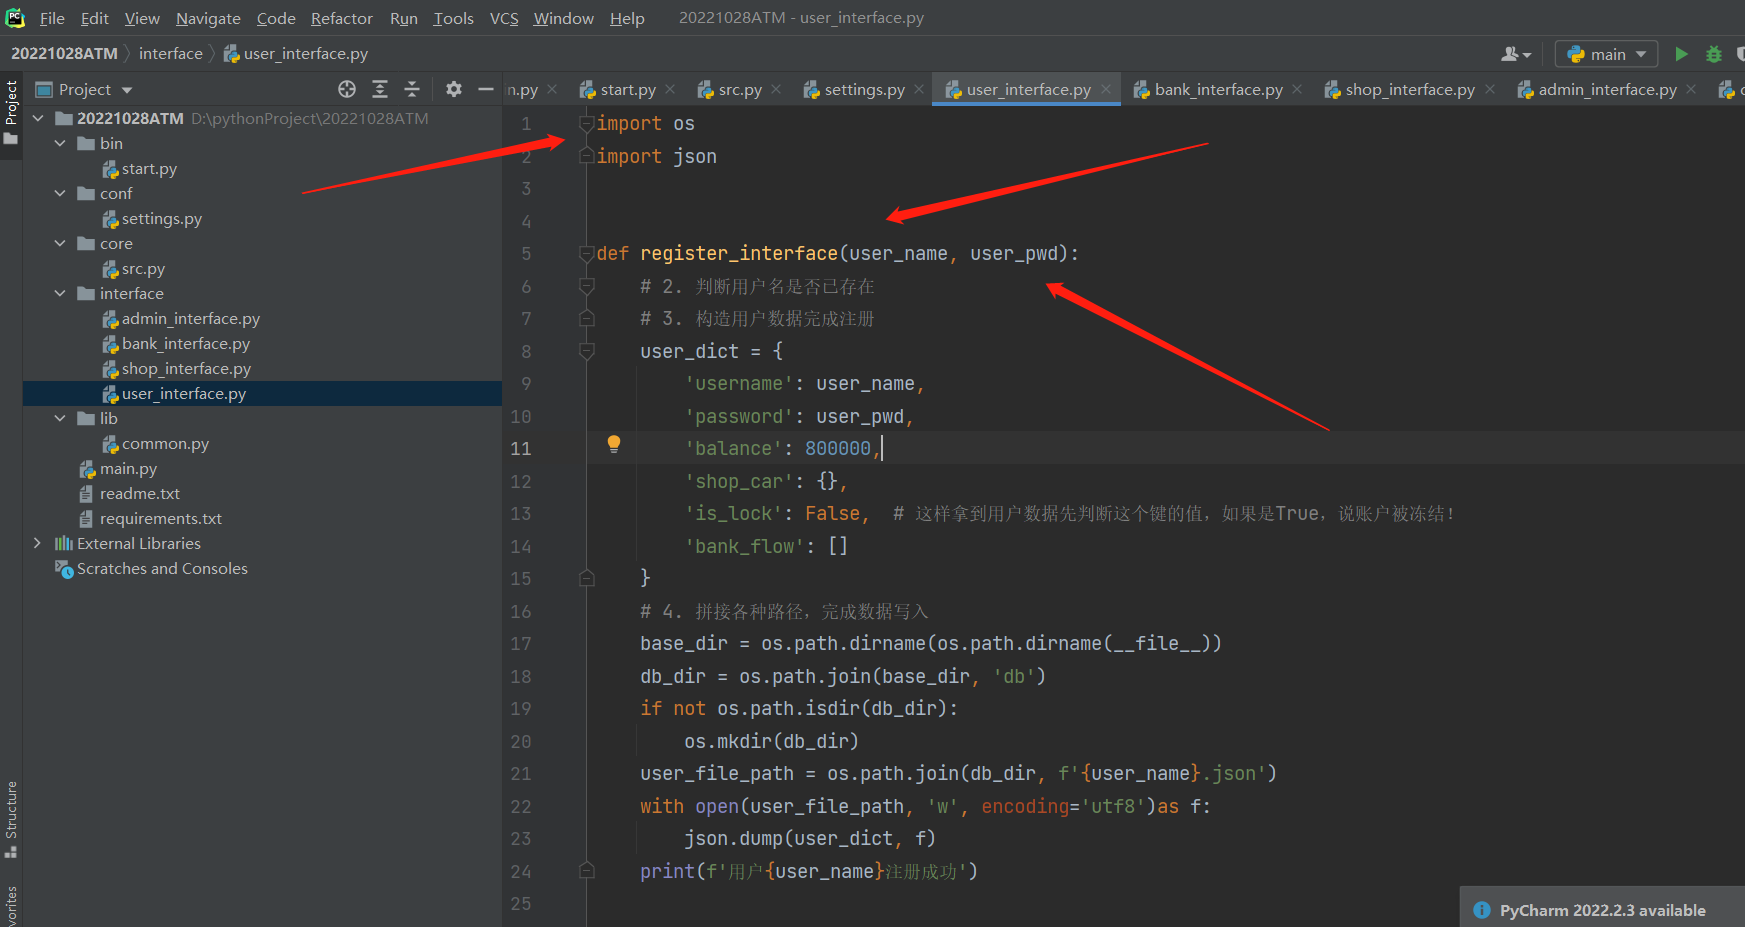Select opened file in Project tree icon
1745x927 pixels.
tap(347, 89)
